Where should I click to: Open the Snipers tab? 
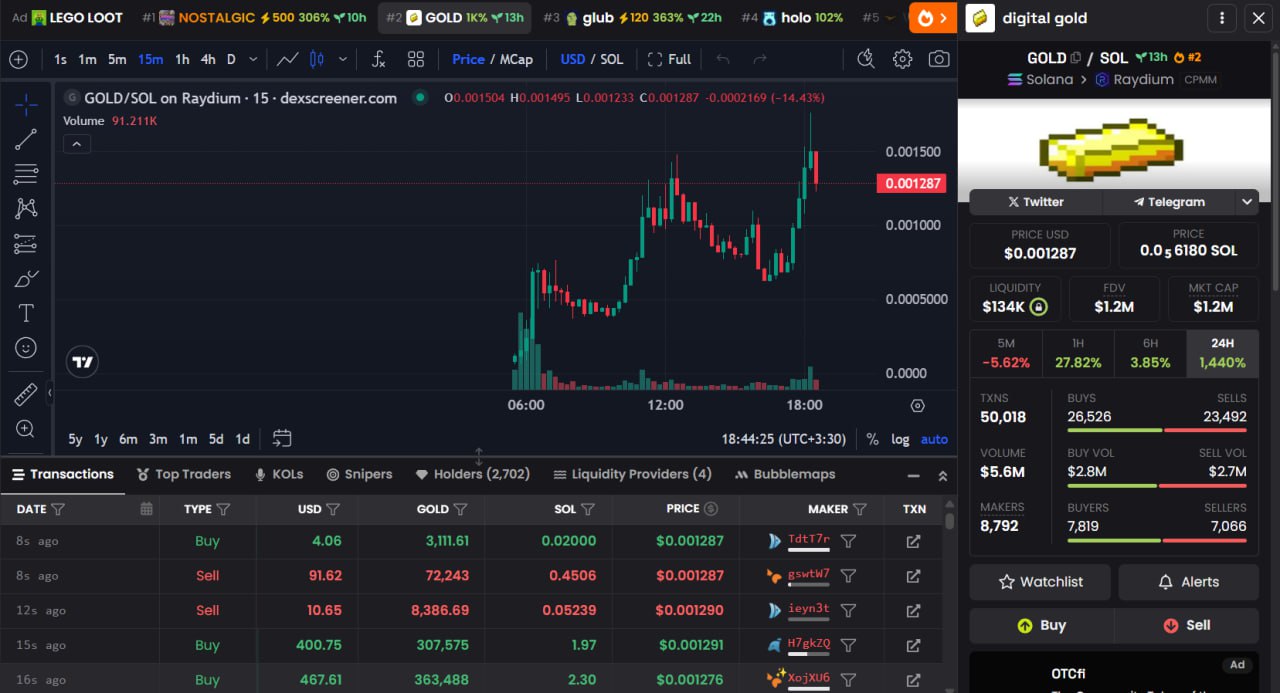click(359, 474)
